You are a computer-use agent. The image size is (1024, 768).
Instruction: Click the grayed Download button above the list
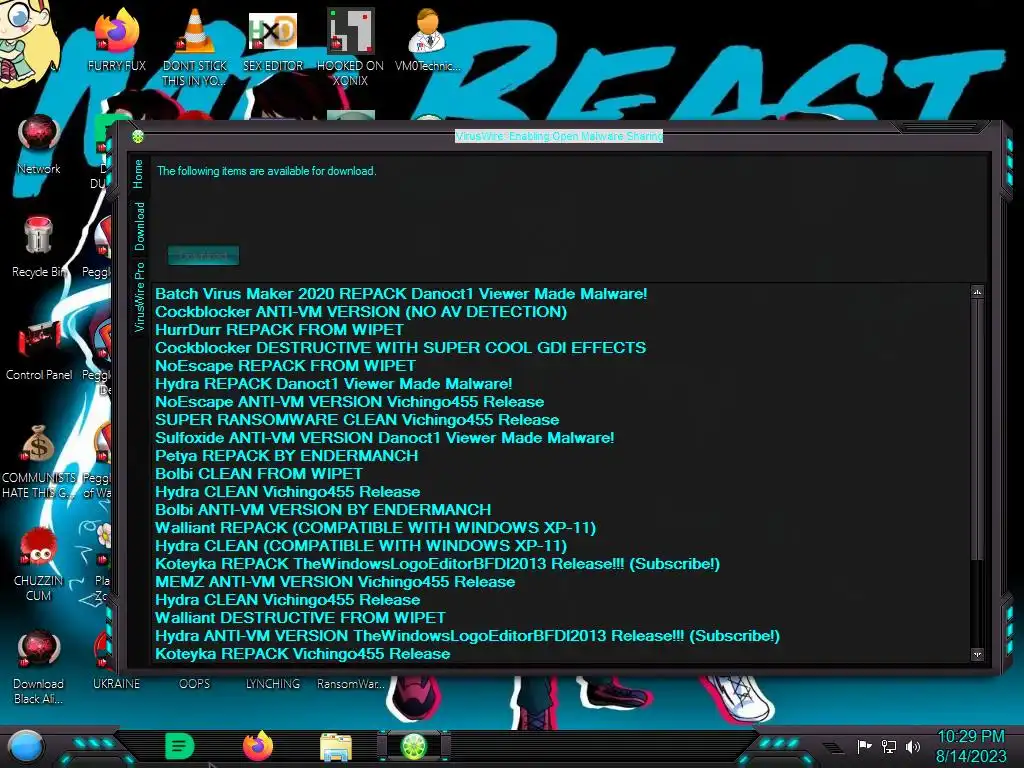(203, 255)
